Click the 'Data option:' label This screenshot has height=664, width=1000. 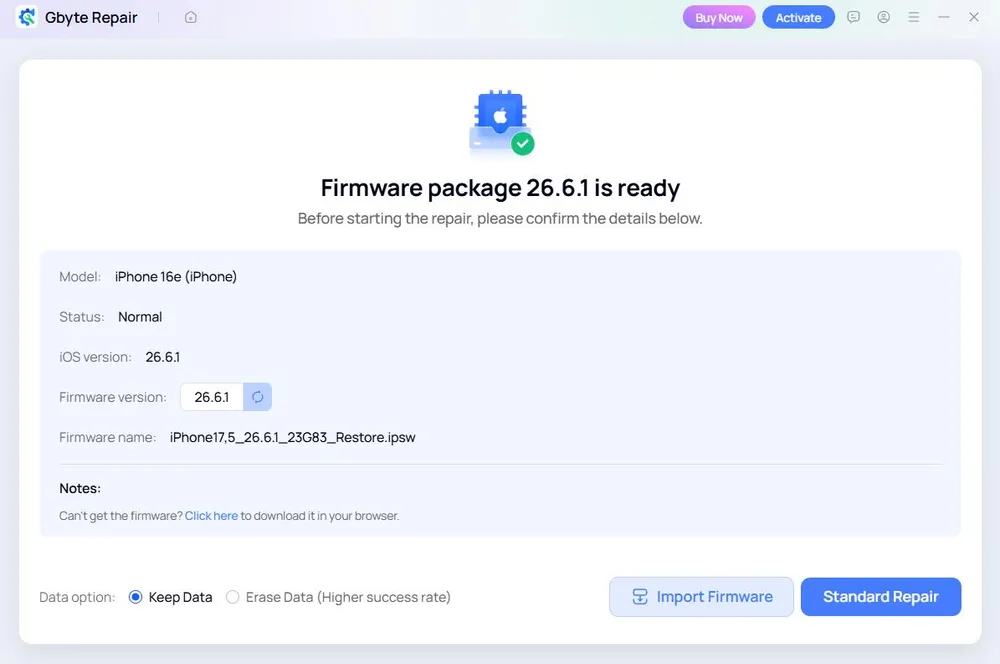(77, 598)
